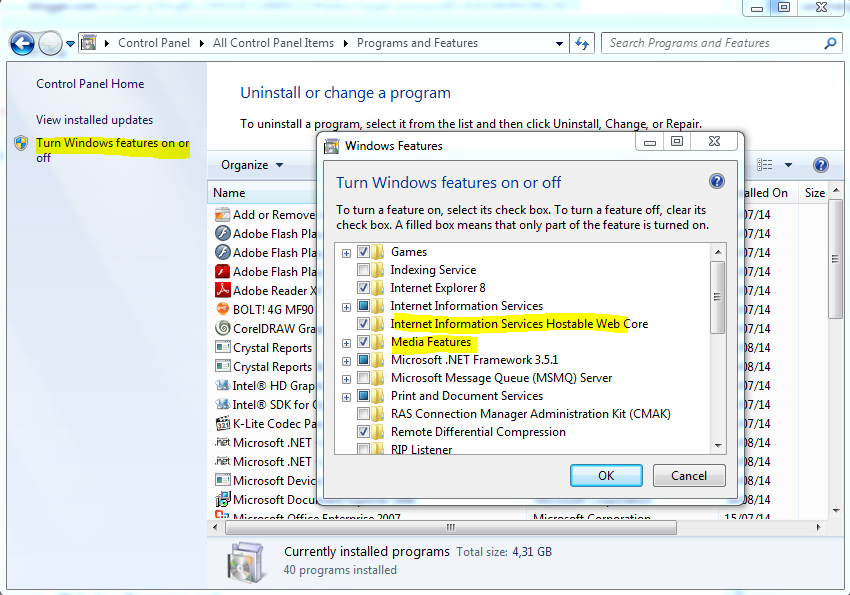The height and width of the screenshot is (595, 850).
Task: Click the Internet Explorer 8 folder icon
Action: 378,288
